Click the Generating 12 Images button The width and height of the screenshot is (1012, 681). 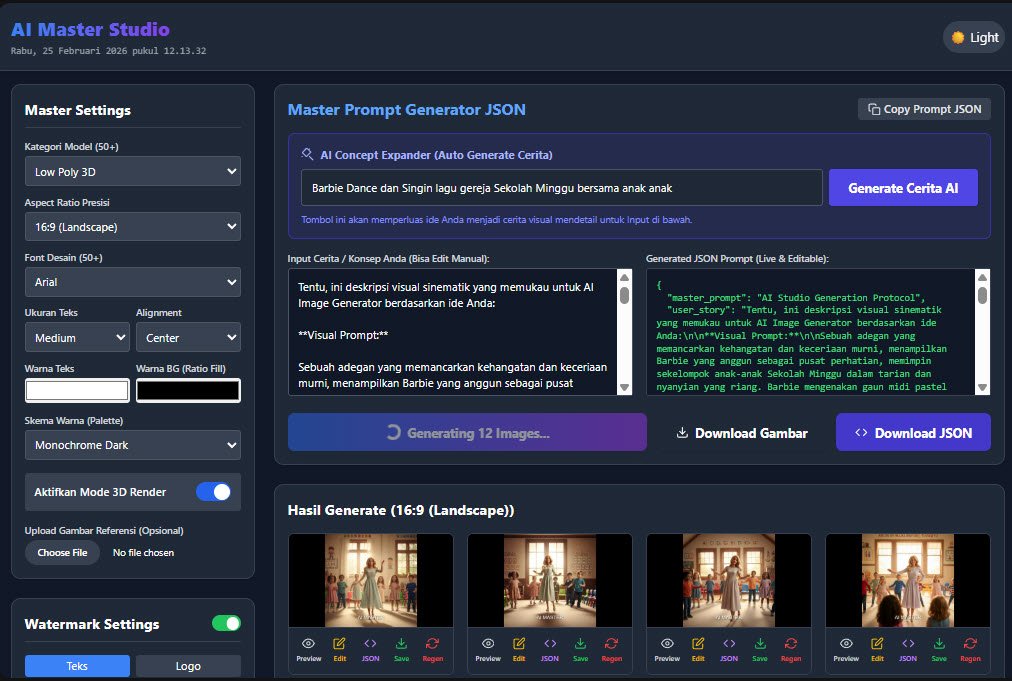[467, 432]
